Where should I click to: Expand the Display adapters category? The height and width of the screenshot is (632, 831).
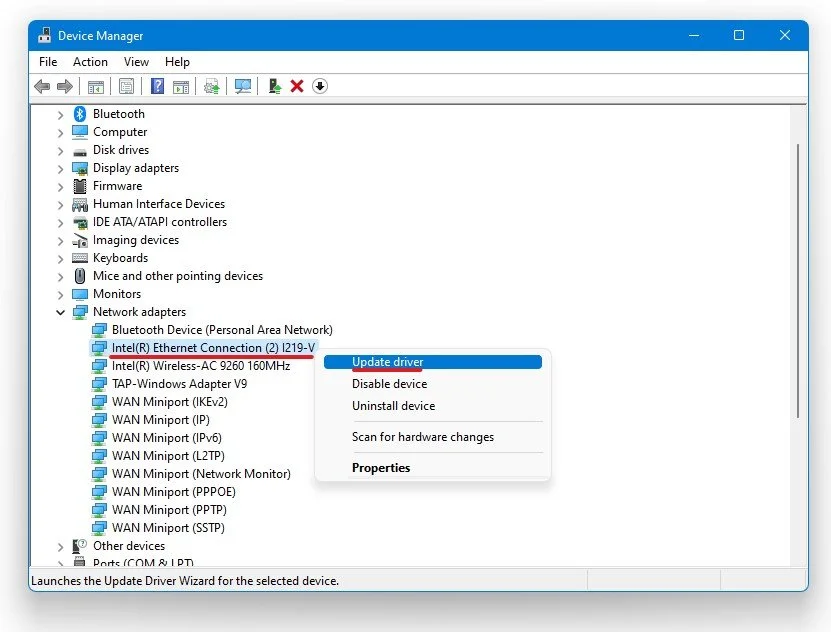(60, 168)
